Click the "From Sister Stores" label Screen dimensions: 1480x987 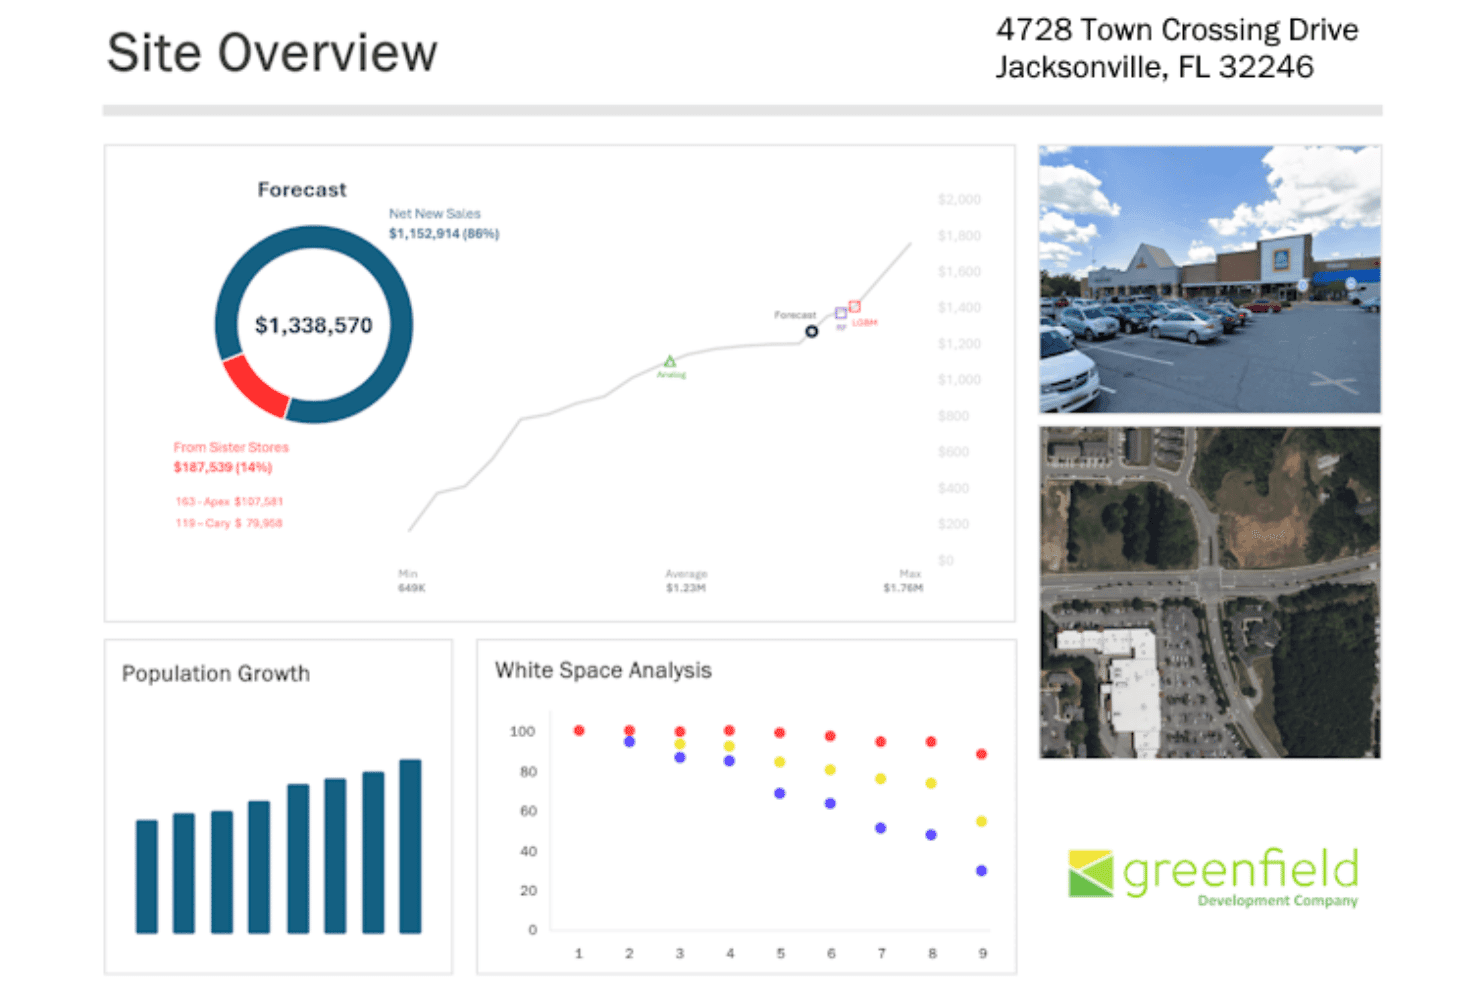(x=231, y=447)
